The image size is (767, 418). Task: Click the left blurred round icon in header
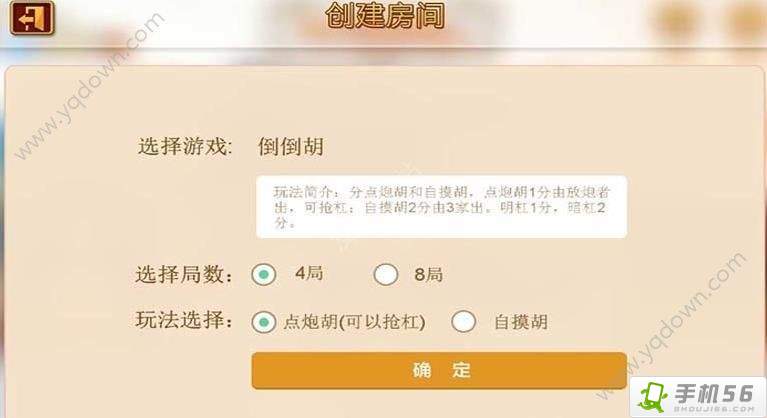[675, 19]
